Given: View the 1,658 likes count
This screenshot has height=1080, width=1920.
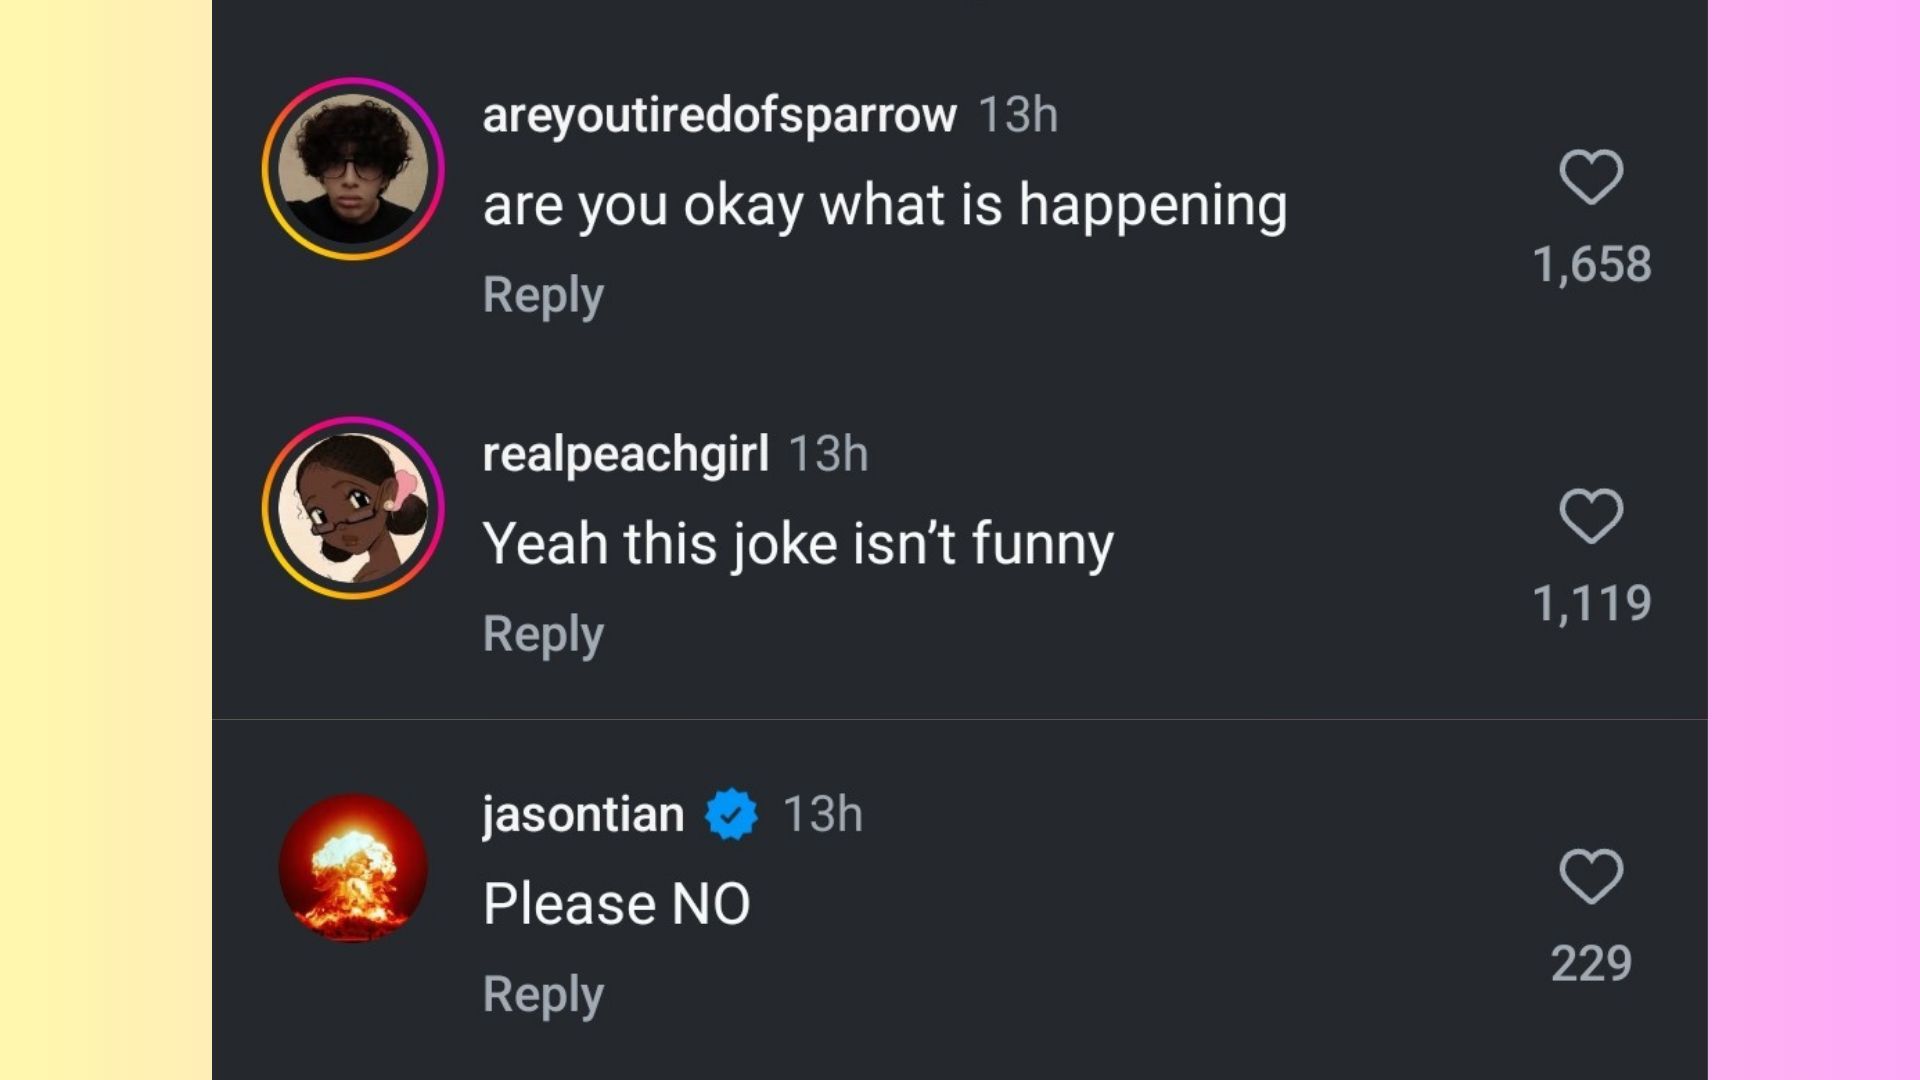Looking at the screenshot, I should [1591, 265].
